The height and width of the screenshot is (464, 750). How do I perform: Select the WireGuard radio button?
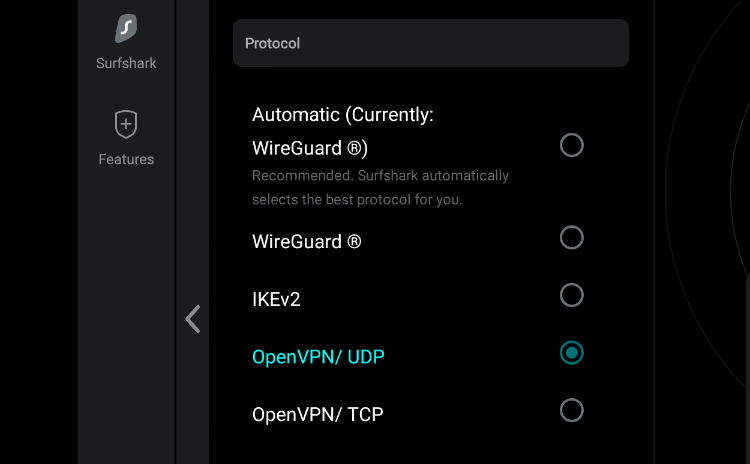pos(571,238)
